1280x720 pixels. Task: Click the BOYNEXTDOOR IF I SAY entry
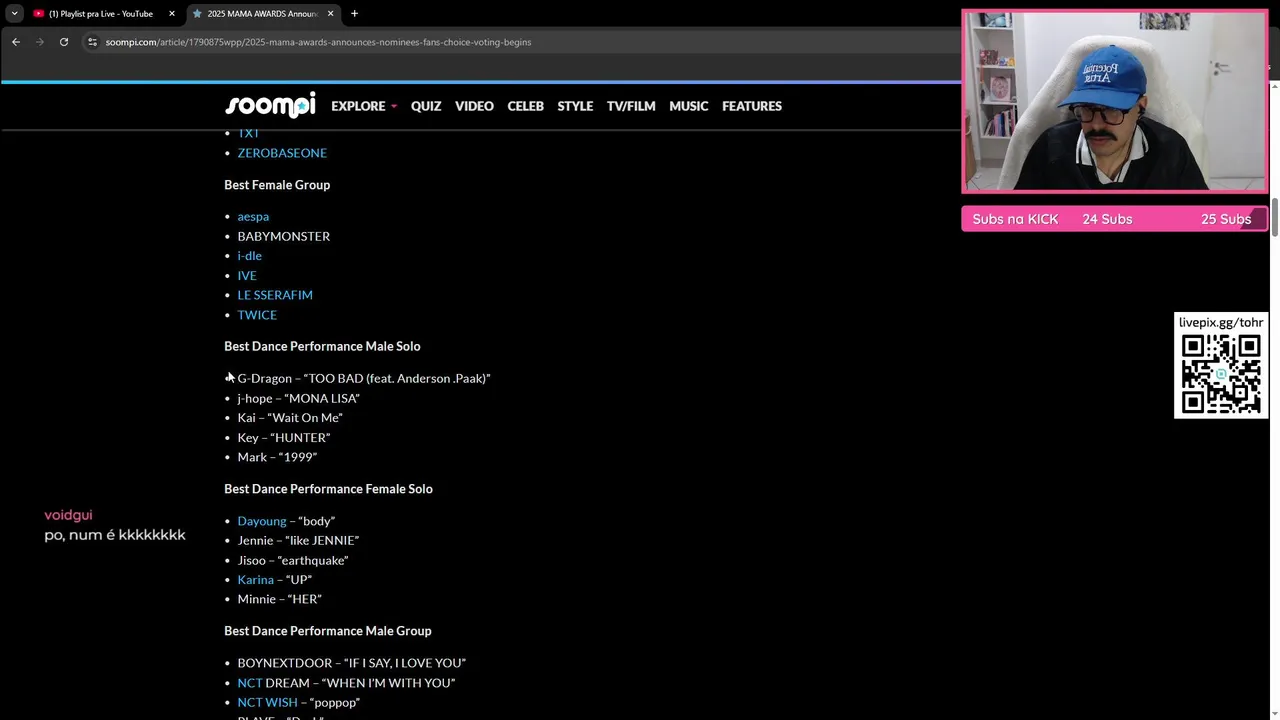352,663
